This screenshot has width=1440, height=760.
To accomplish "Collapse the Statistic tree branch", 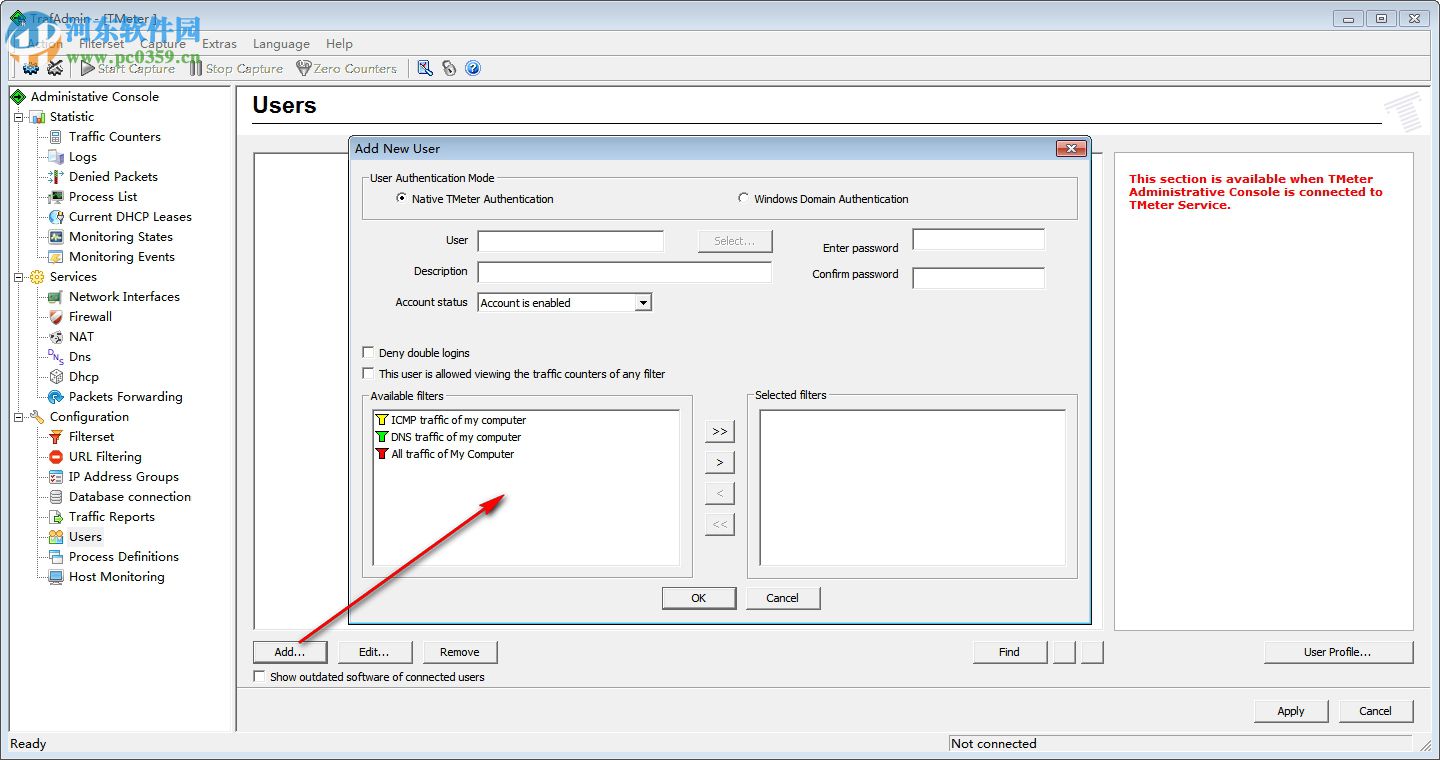I will tap(18, 117).
